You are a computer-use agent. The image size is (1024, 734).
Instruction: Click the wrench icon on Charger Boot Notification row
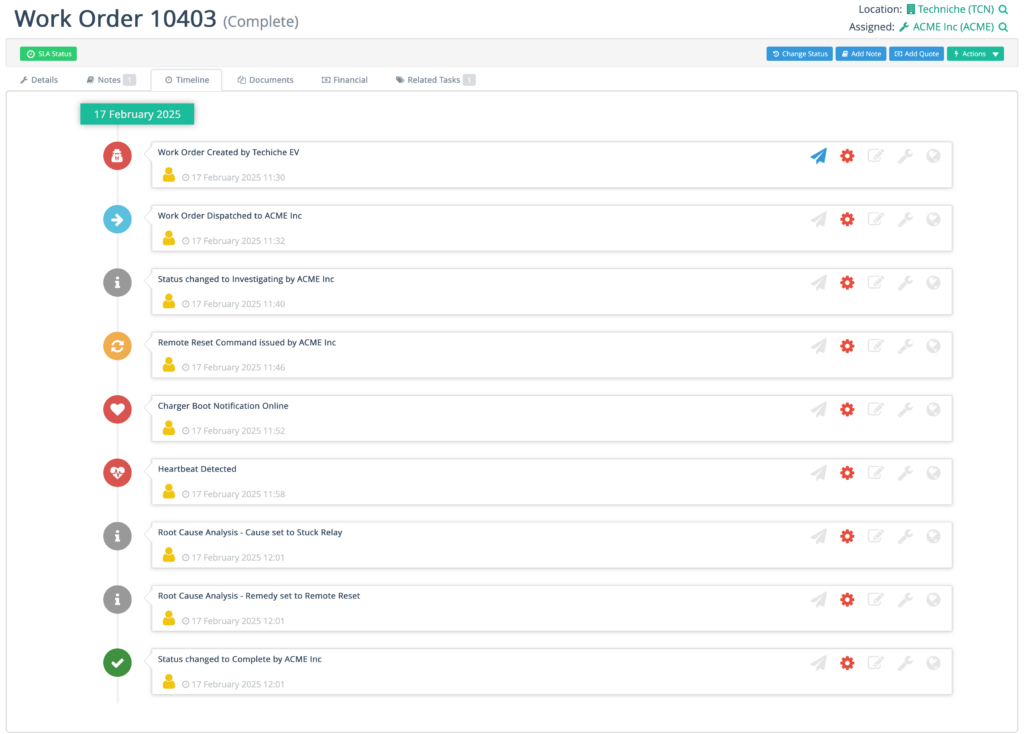coord(905,409)
